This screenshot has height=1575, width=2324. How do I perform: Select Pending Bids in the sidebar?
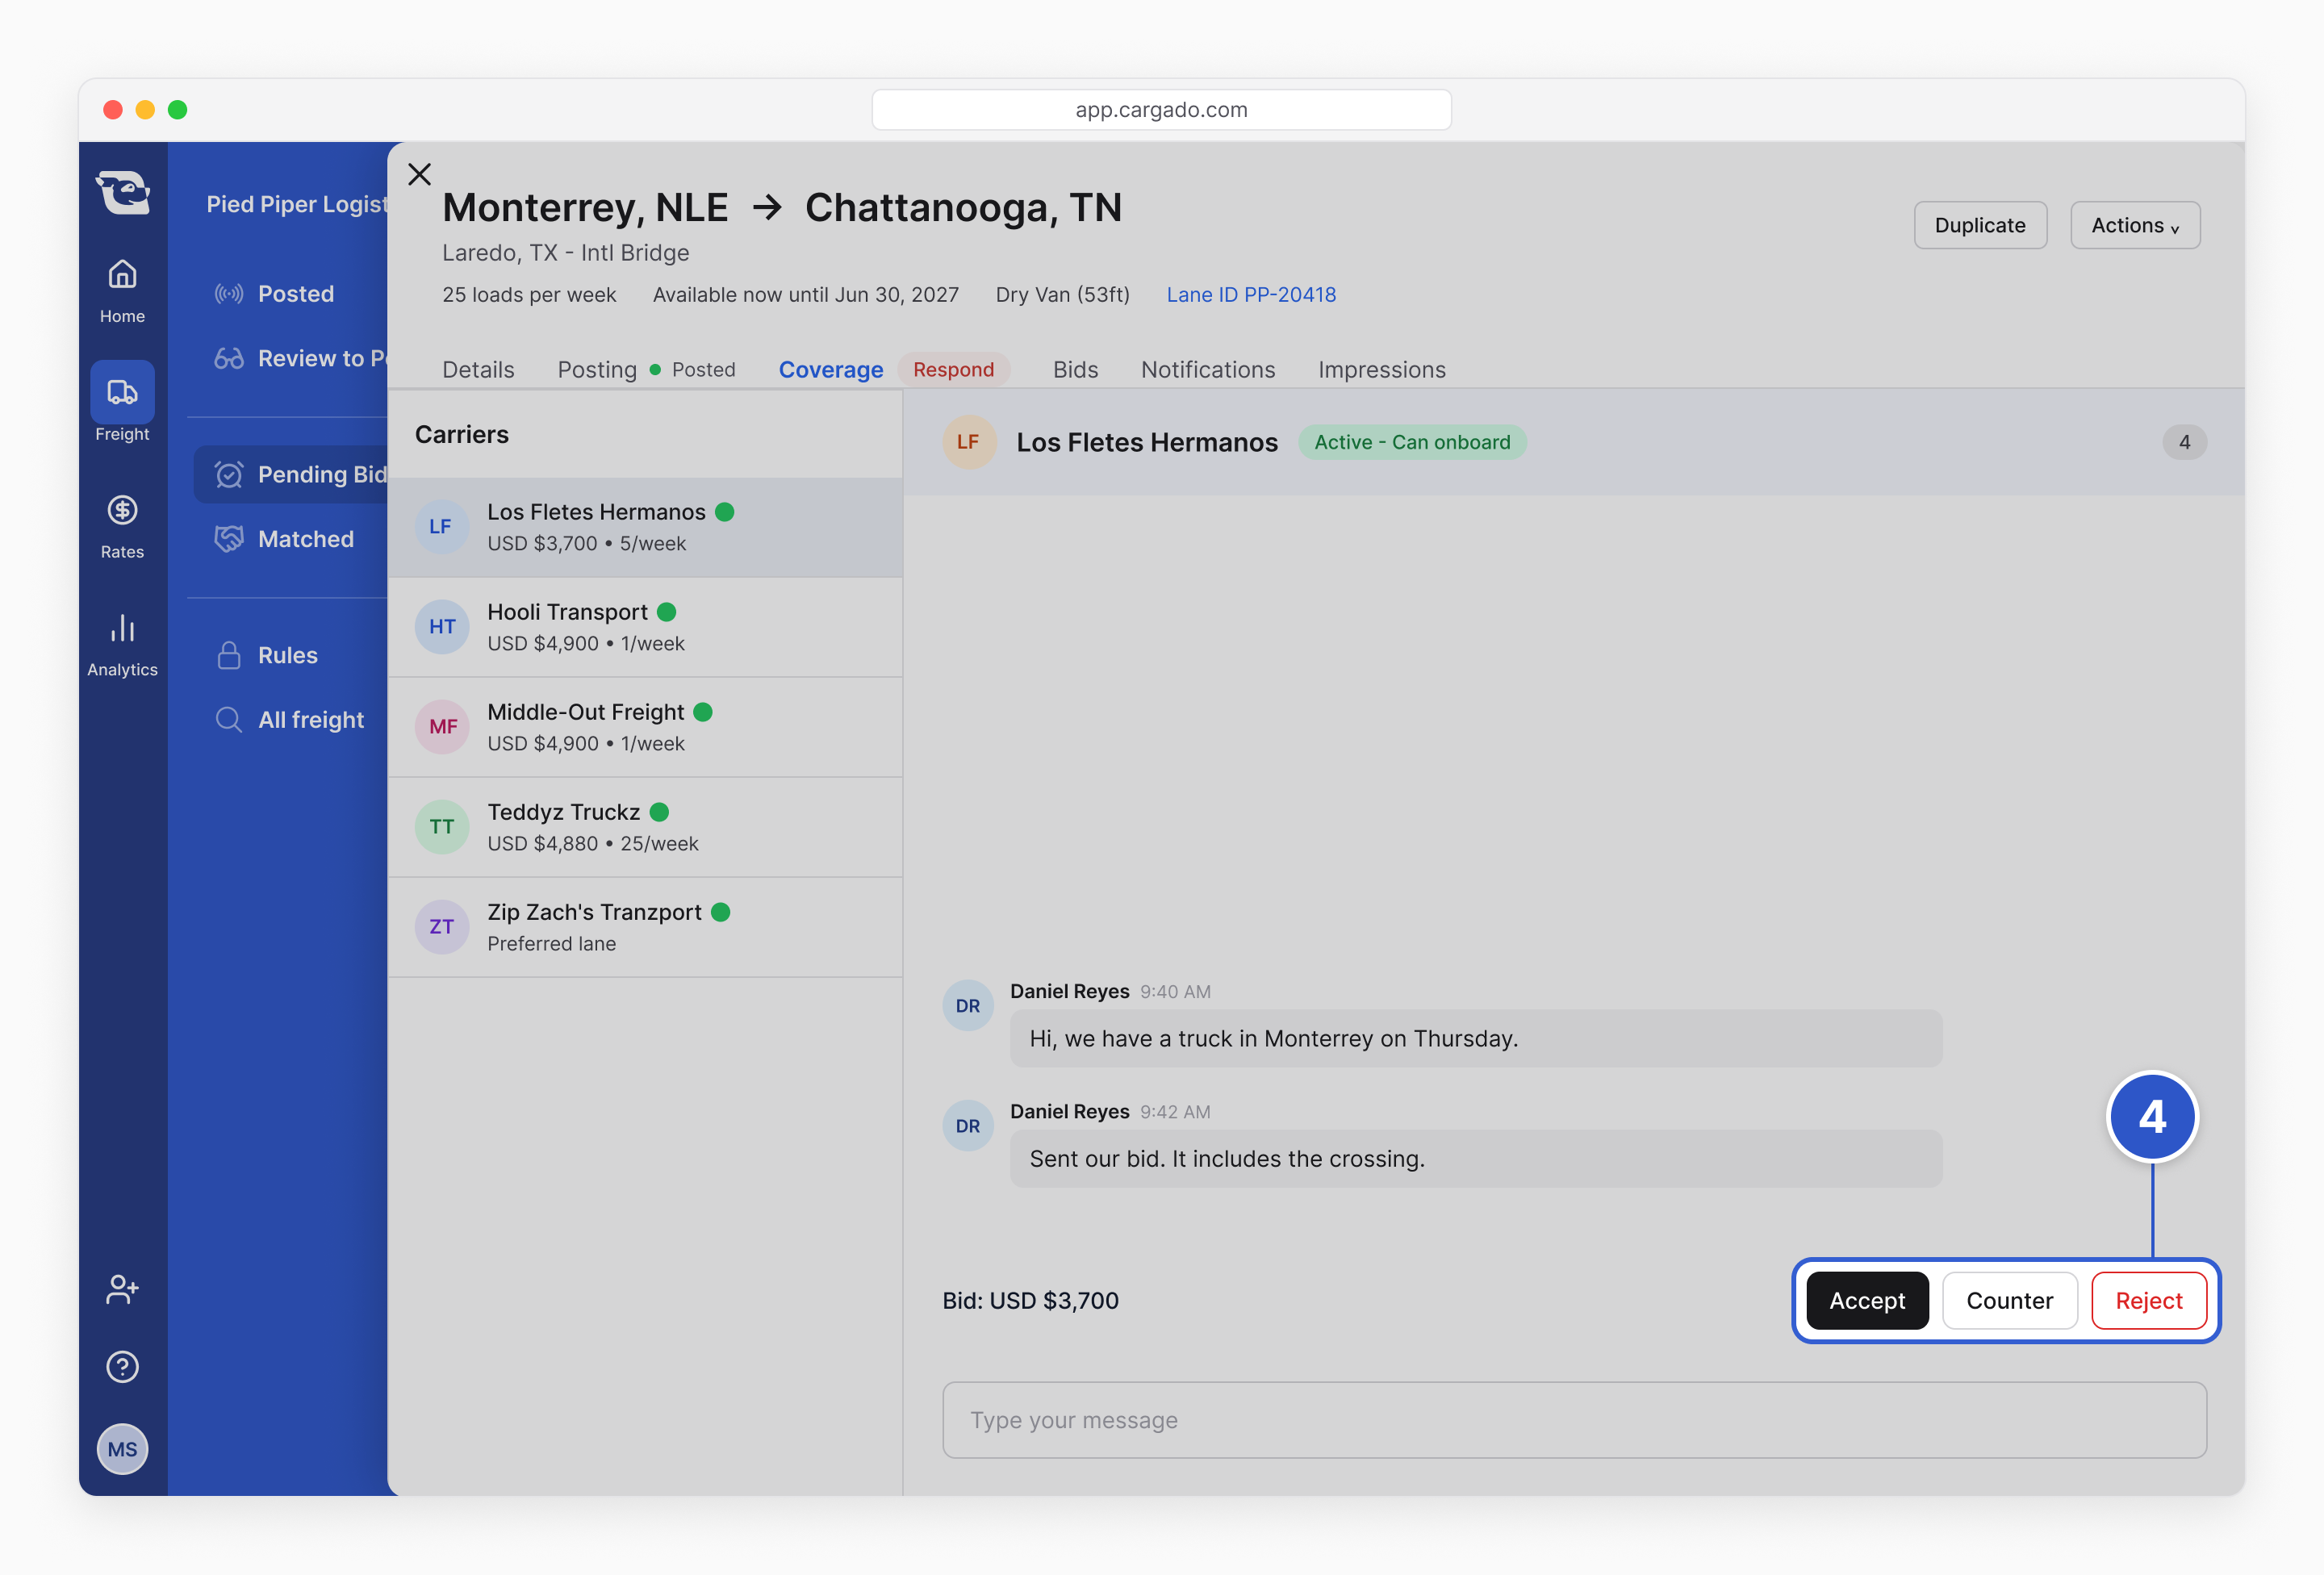point(291,474)
